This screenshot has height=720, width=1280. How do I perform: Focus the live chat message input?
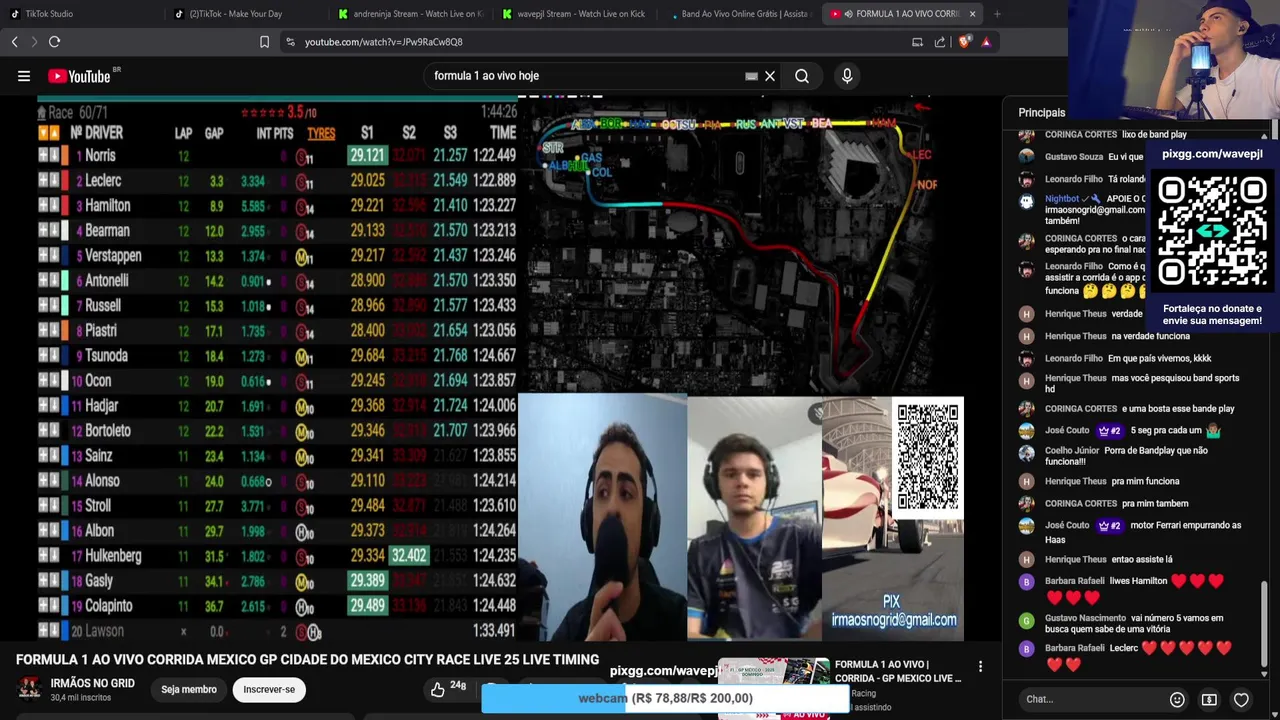pyautogui.click(x=1090, y=699)
